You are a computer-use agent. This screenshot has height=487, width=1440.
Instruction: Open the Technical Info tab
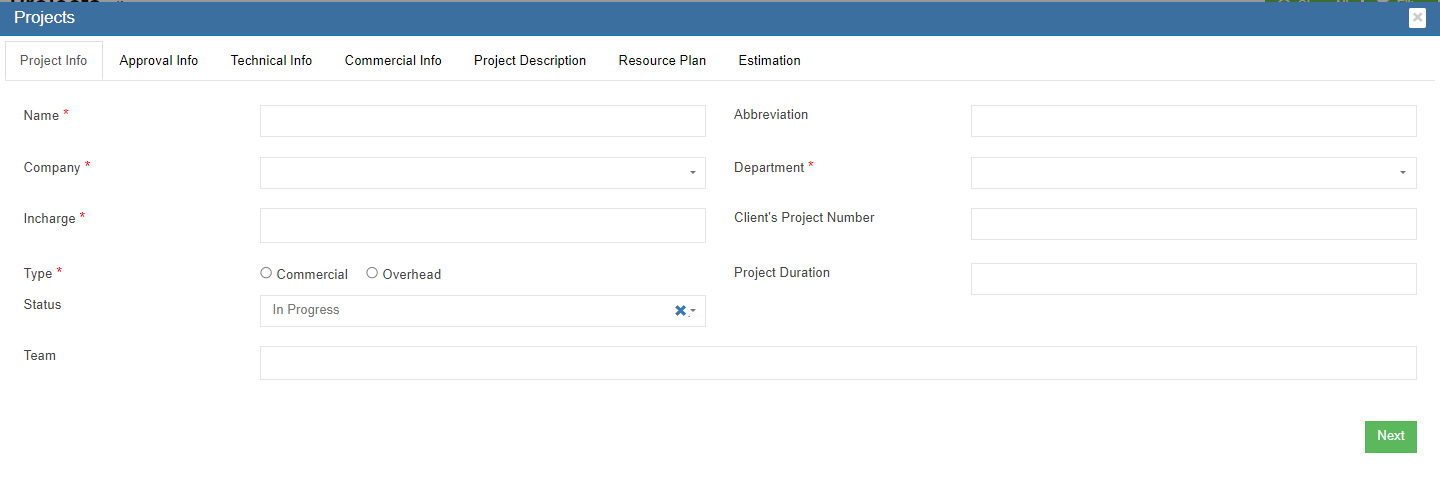click(x=271, y=61)
